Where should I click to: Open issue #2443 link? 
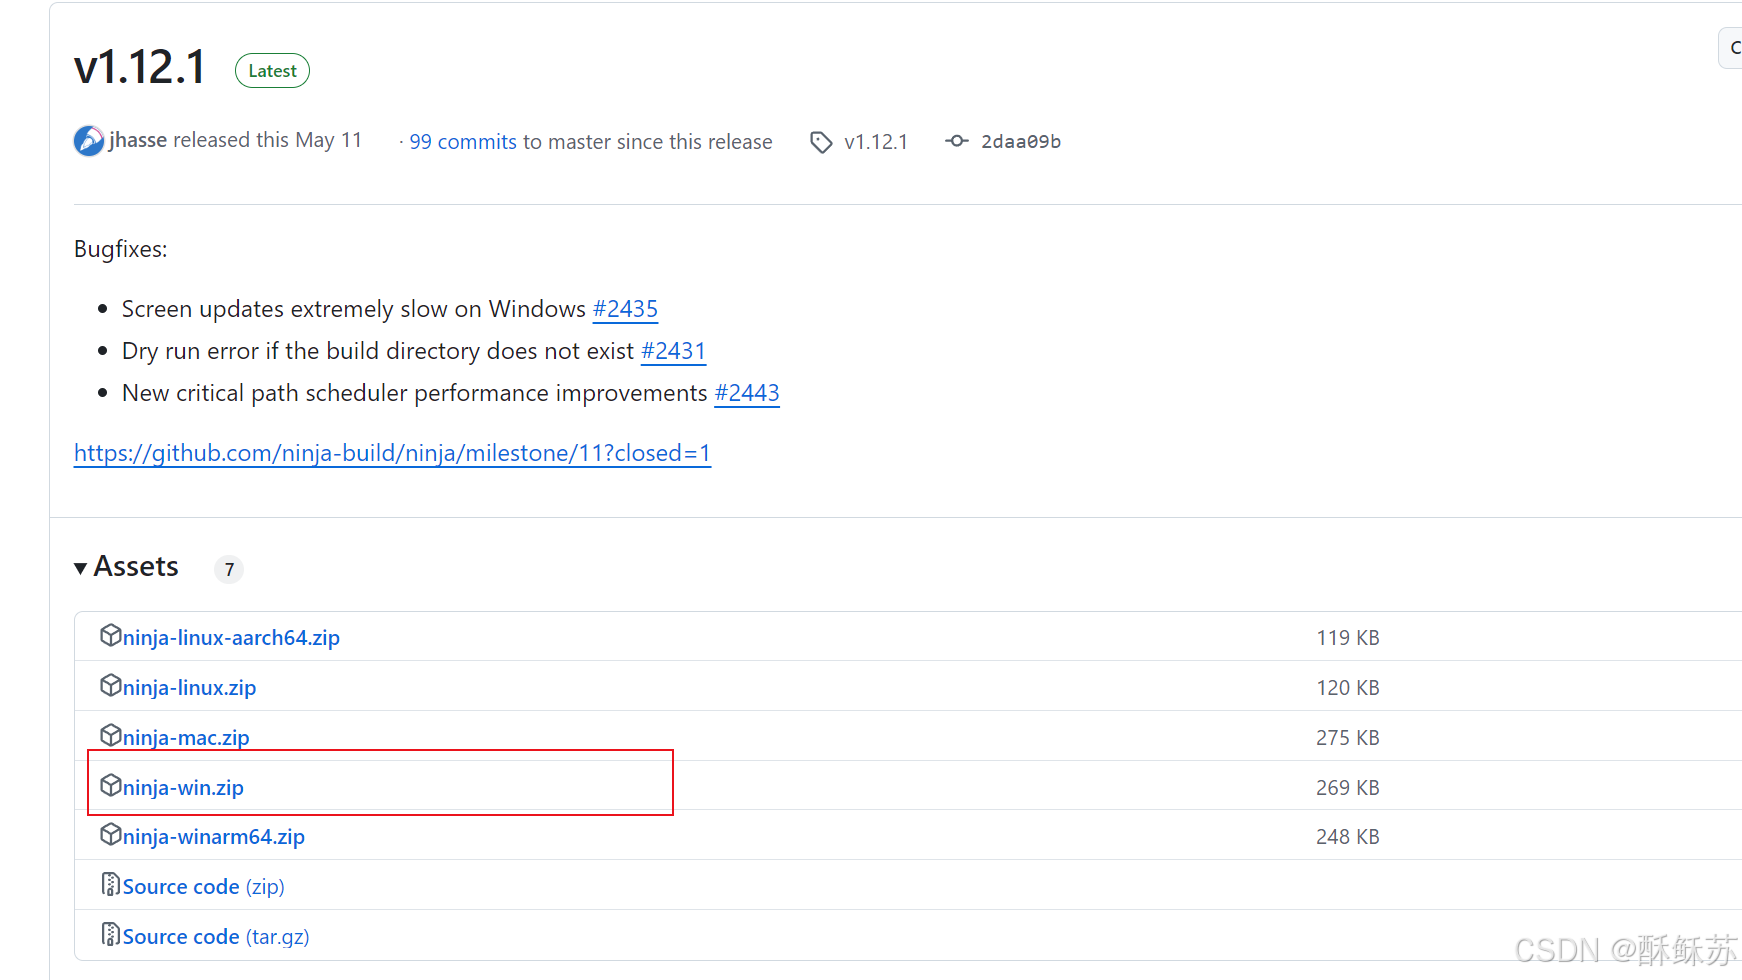pos(747,393)
